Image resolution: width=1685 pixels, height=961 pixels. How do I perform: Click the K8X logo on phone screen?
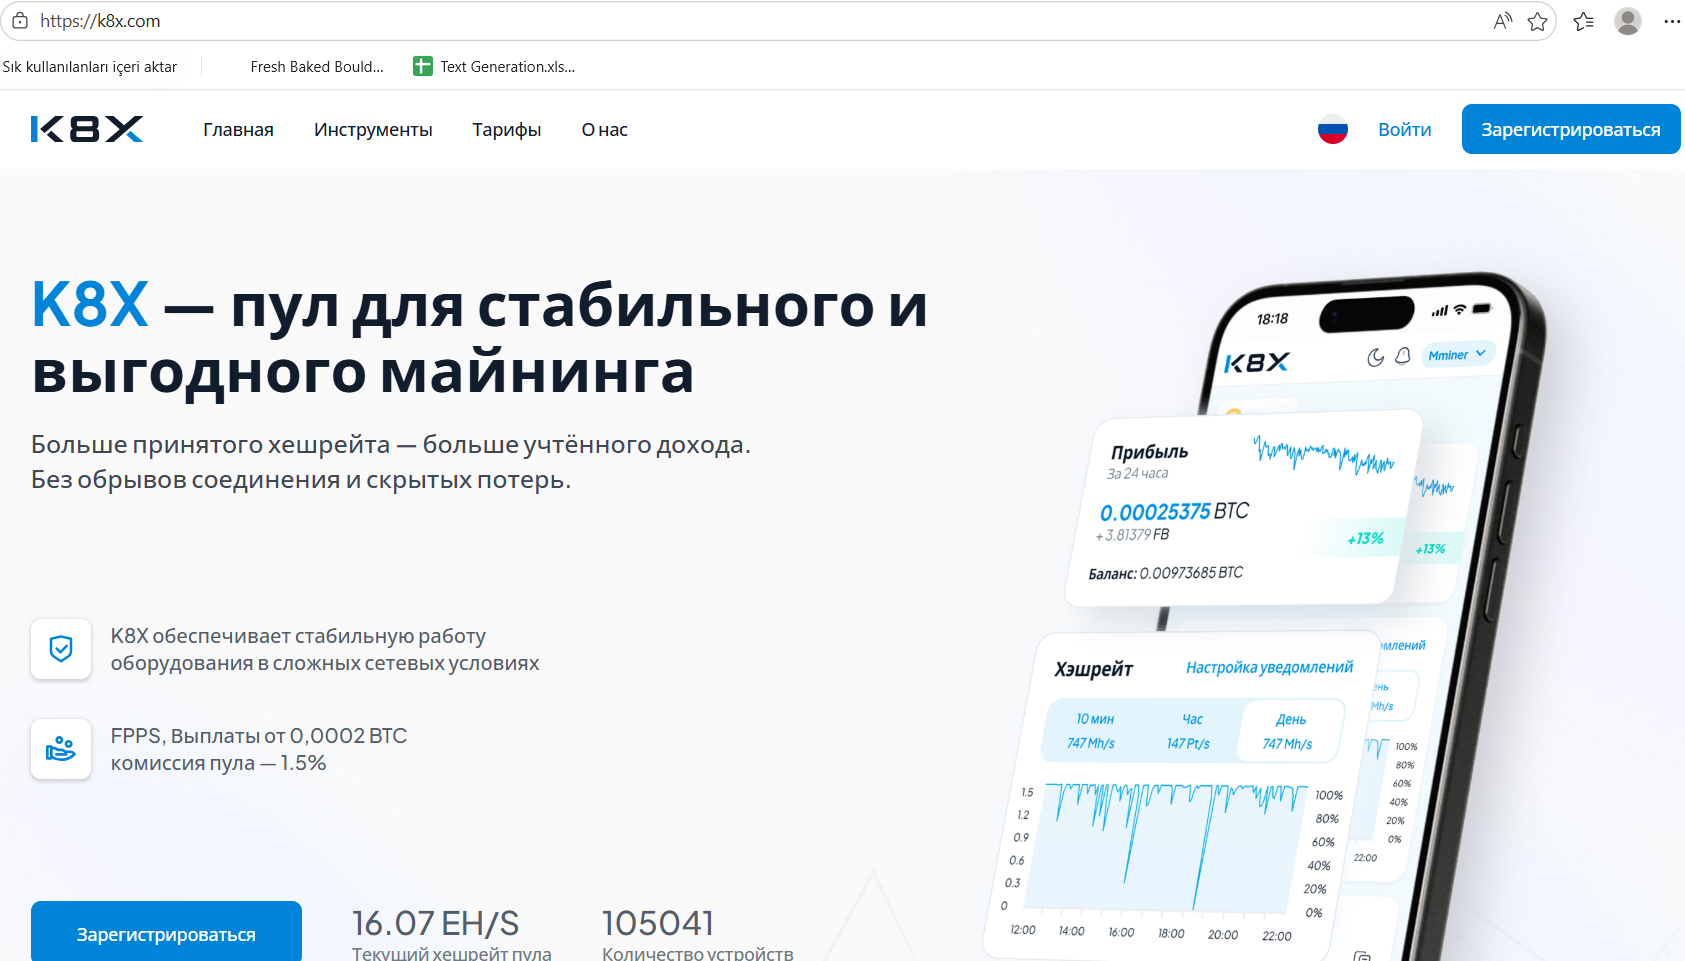(x=1257, y=362)
